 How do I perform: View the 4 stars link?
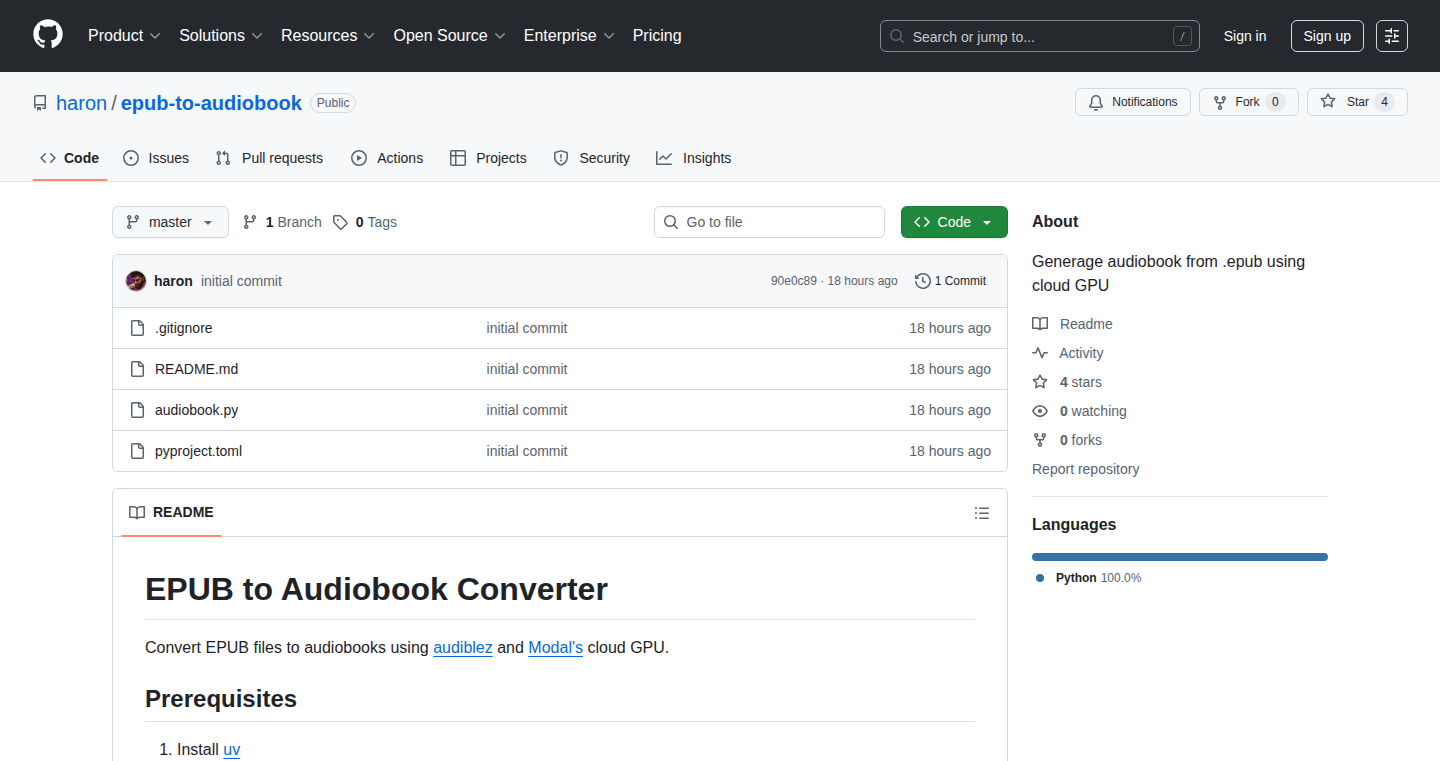[x=1067, y=382]
